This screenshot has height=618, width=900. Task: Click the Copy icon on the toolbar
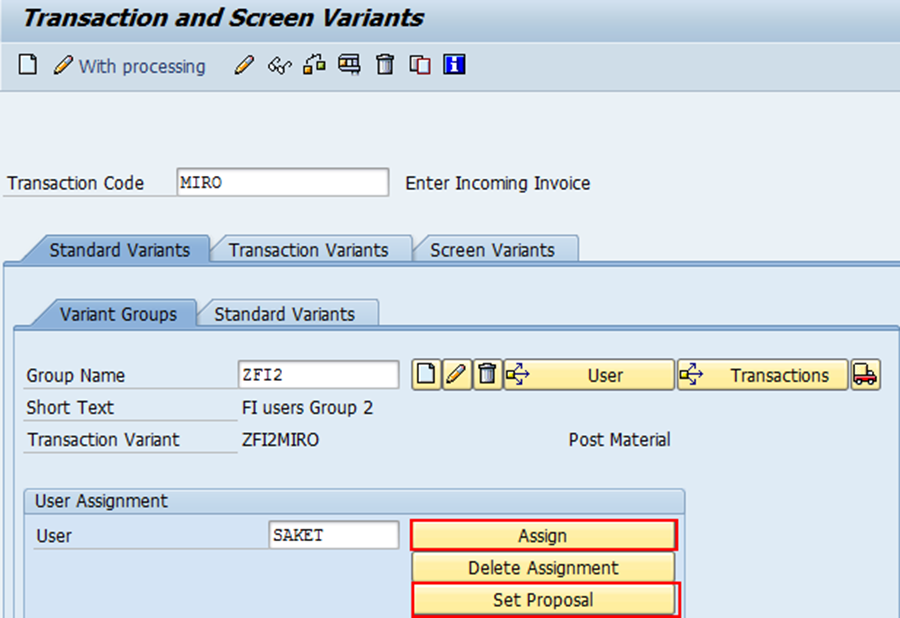click(420, 65)
